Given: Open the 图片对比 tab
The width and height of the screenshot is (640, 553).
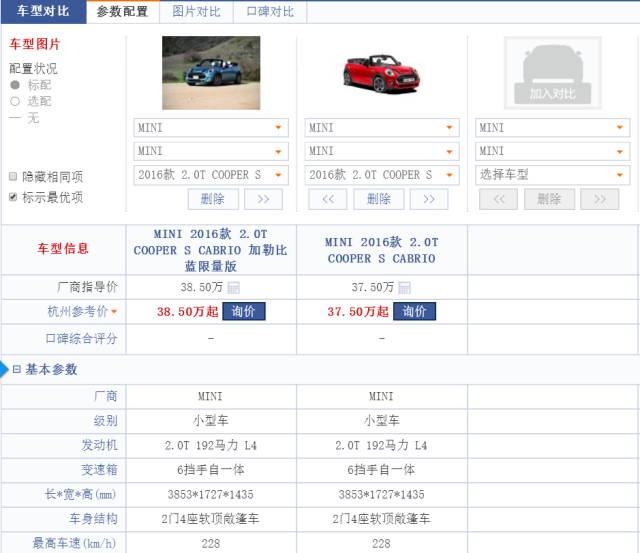Looking at the screenshot, I should (196, 11).
